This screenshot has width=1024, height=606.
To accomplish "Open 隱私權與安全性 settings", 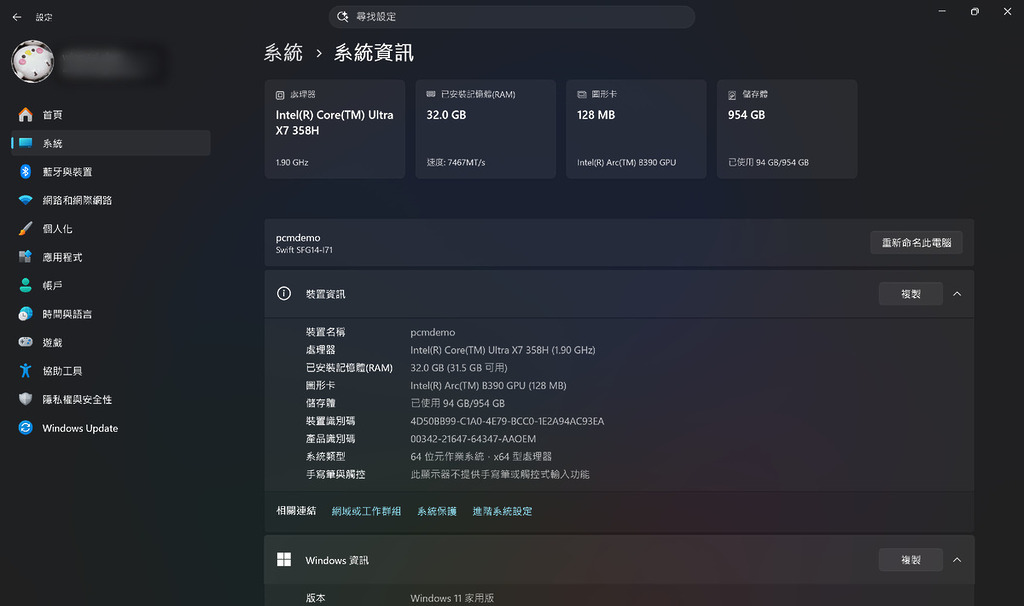I will coord(111,399).
